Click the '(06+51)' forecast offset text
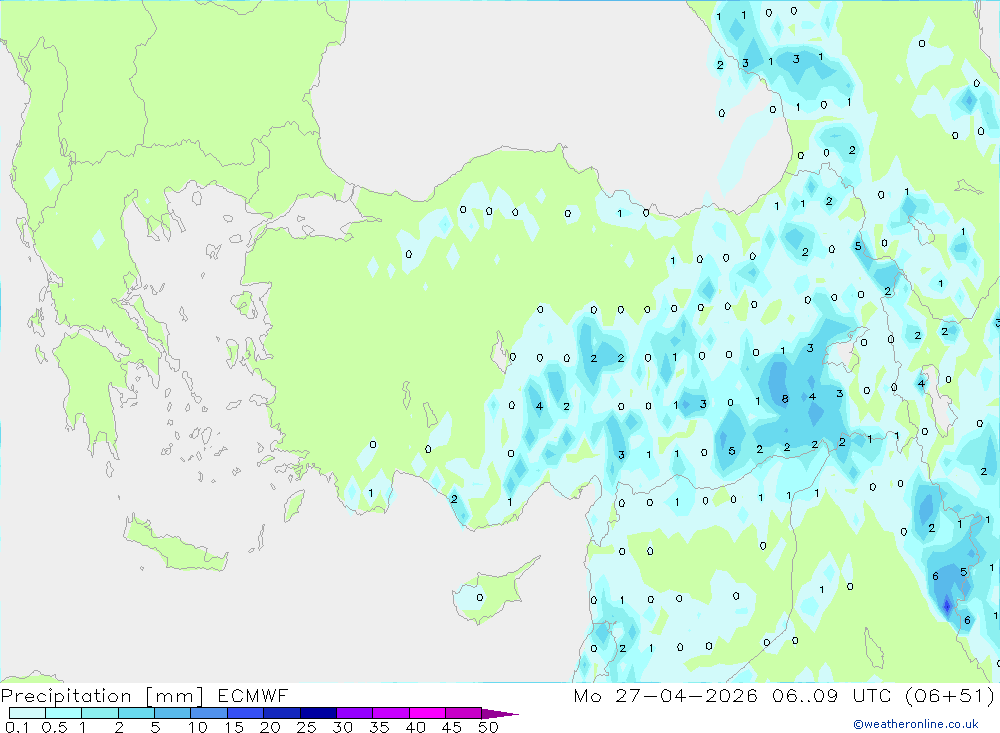This screenshot has height=733, width=1000. (950, 696)
